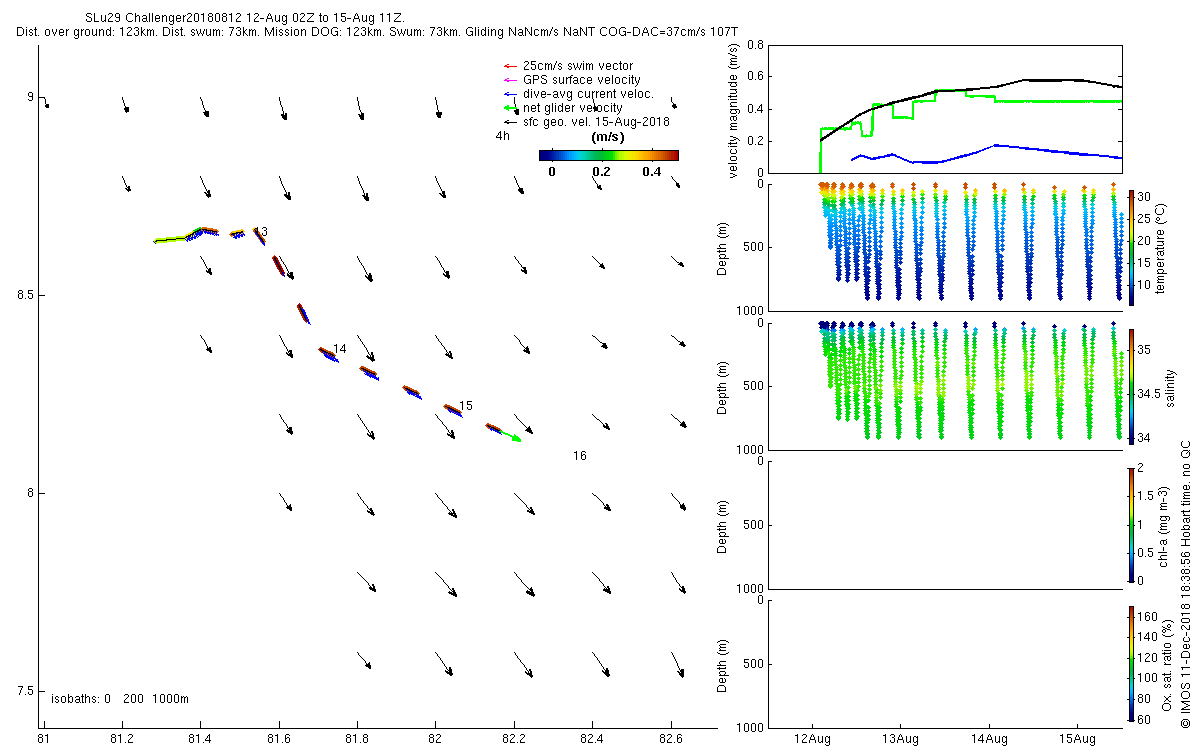Click the horizontal velocity colorbar on the map
This screenshot has height=750, width=1200.
609,155
